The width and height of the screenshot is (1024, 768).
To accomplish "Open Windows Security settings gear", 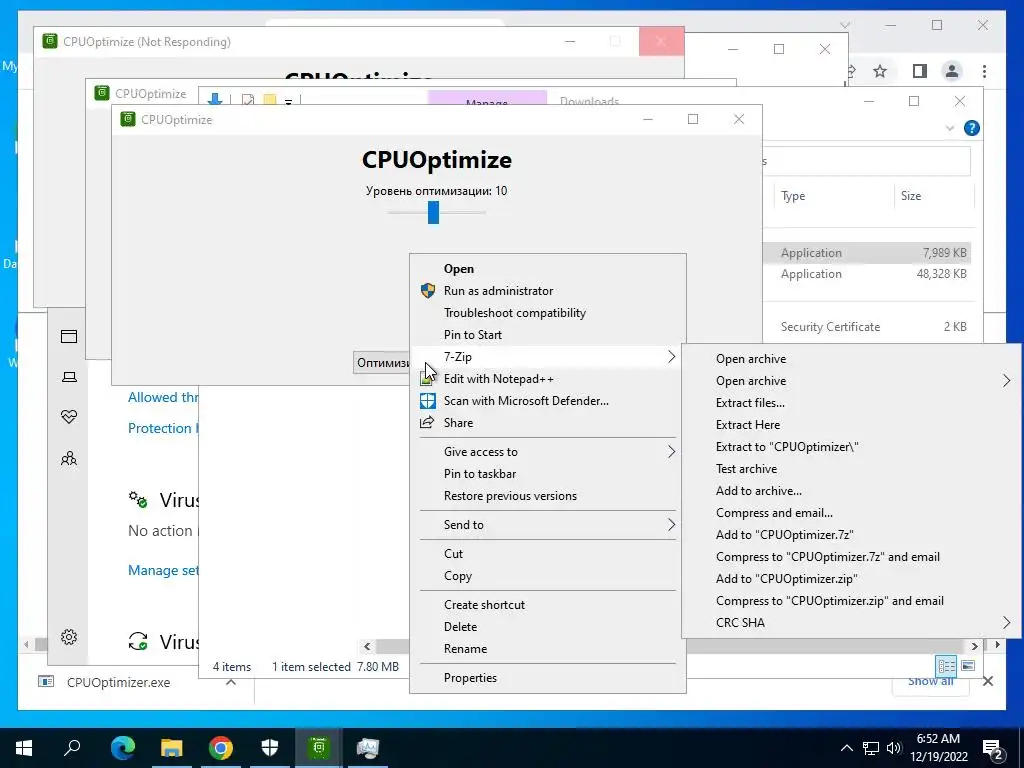I will click(x=69, y=637).
